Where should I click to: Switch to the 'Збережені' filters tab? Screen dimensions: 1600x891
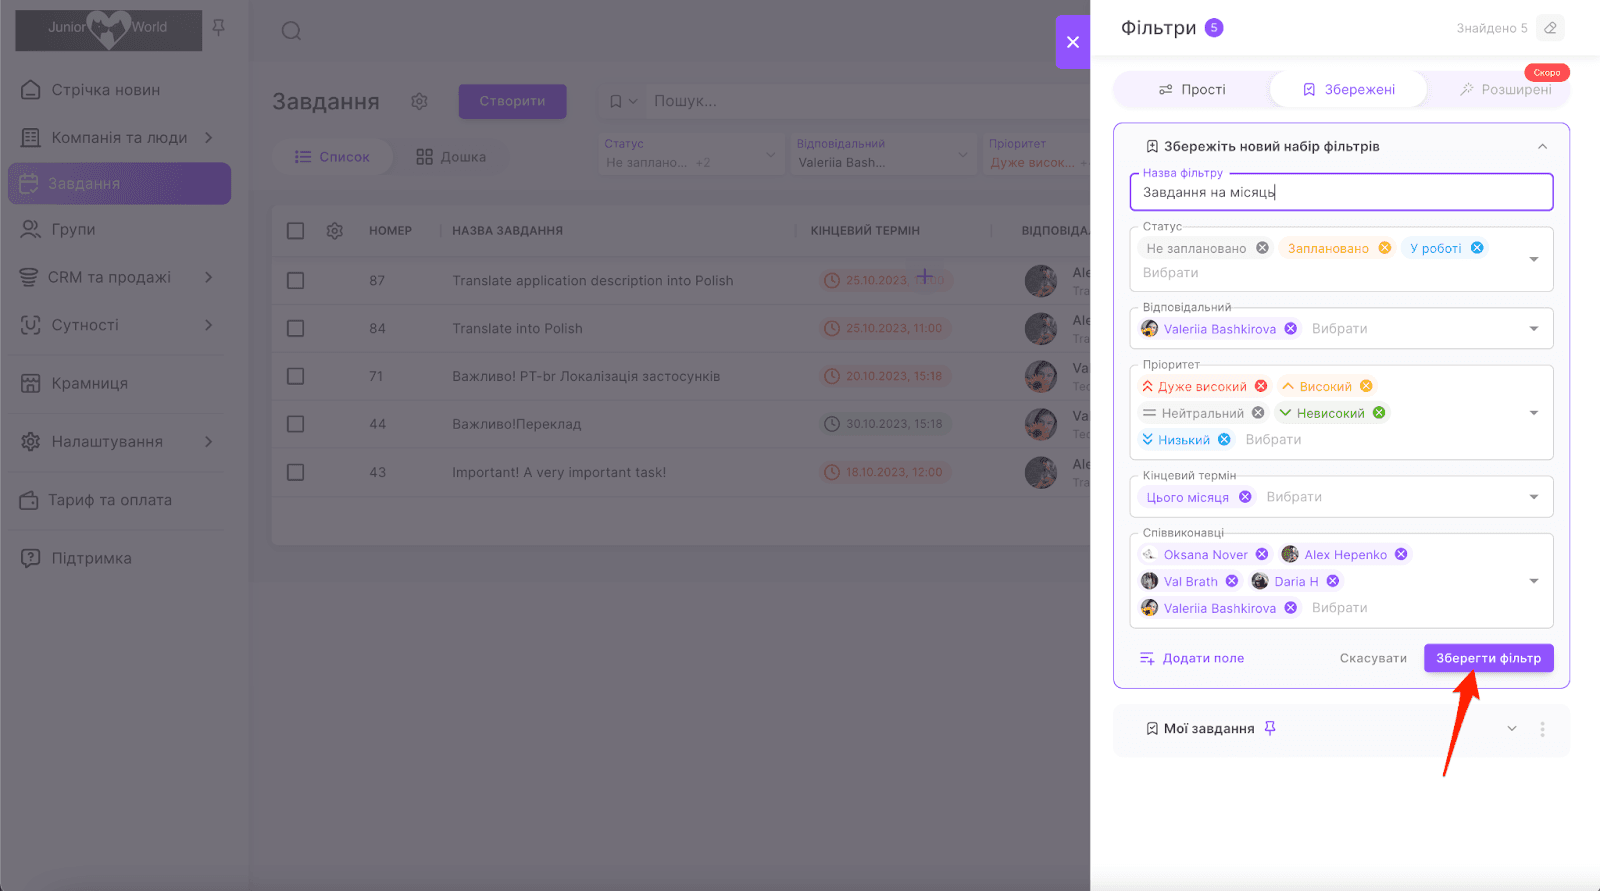click(1348, 90)
